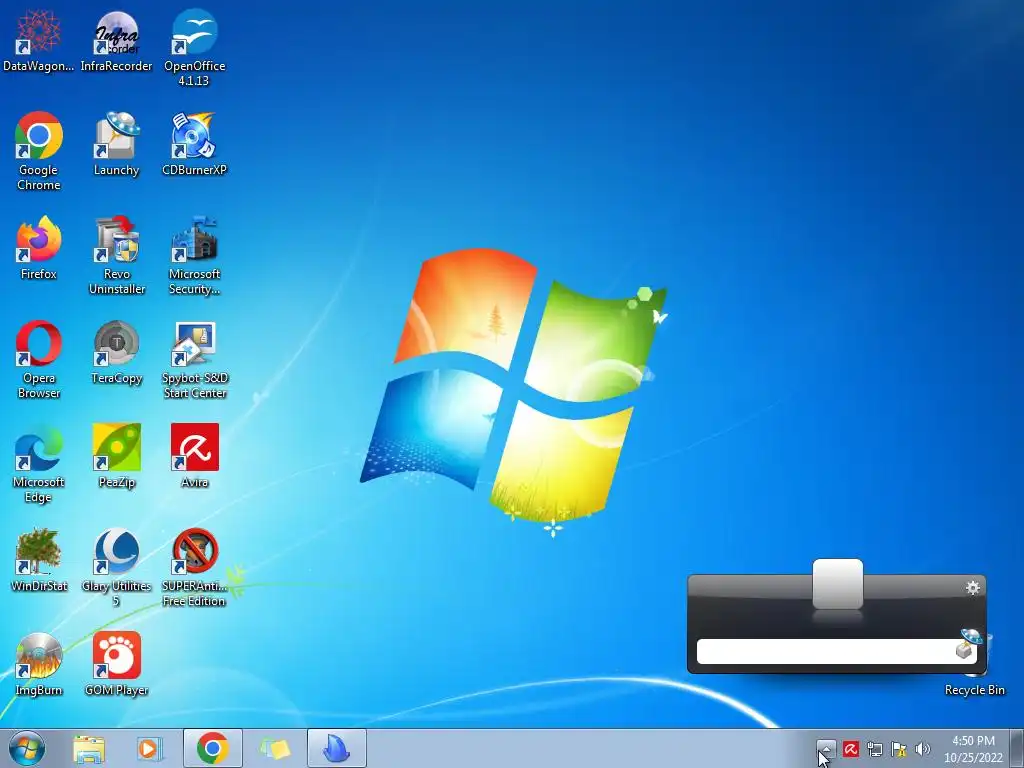Viewport: 1024px width, 768px height.
Task: Click the CDBurnerXP desktop icon
Action: (x=194, y=144)
